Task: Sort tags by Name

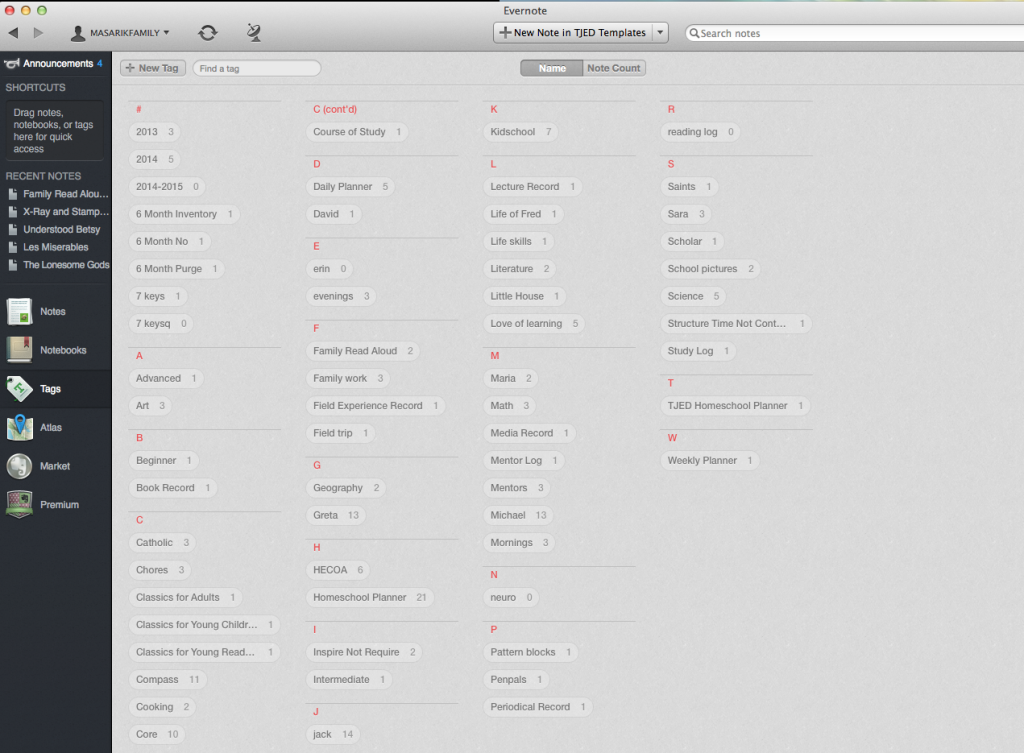Action: pyautogui.click(x=552, y=68)
